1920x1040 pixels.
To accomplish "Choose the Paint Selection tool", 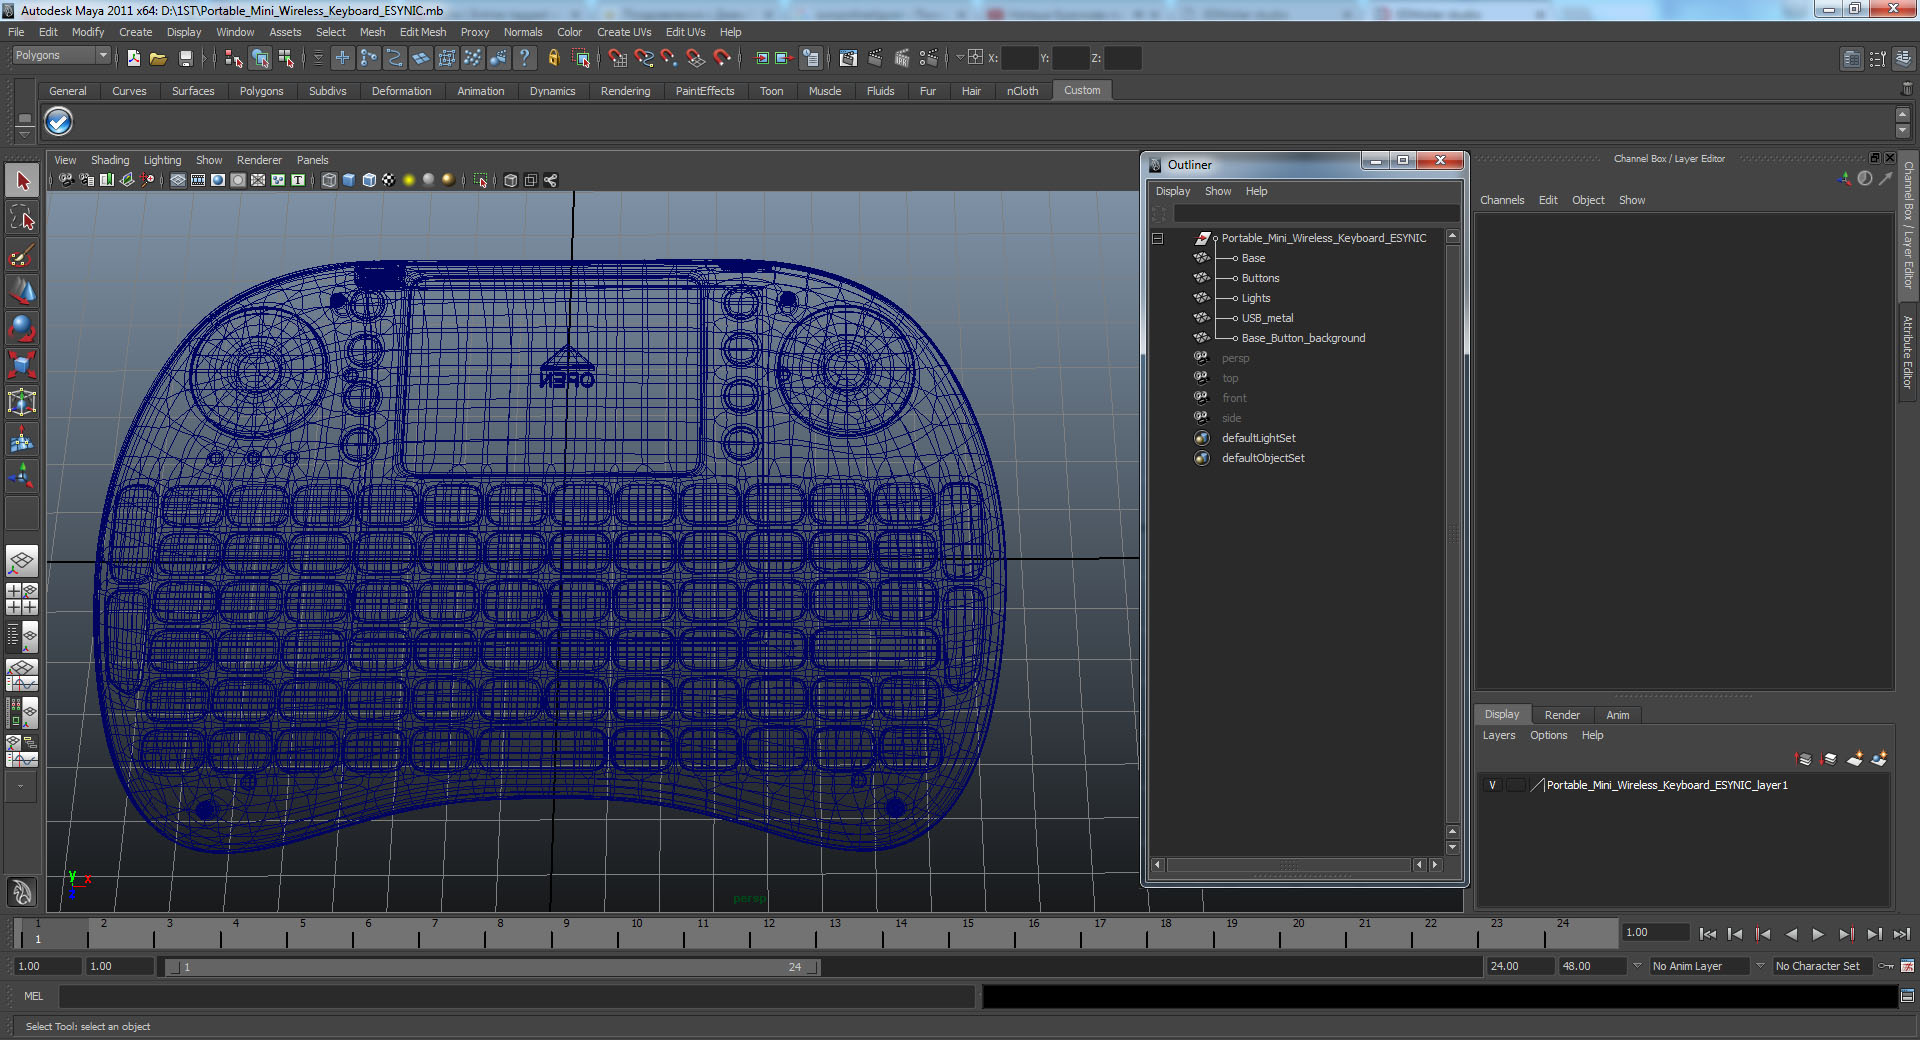I will coord(22,255).
